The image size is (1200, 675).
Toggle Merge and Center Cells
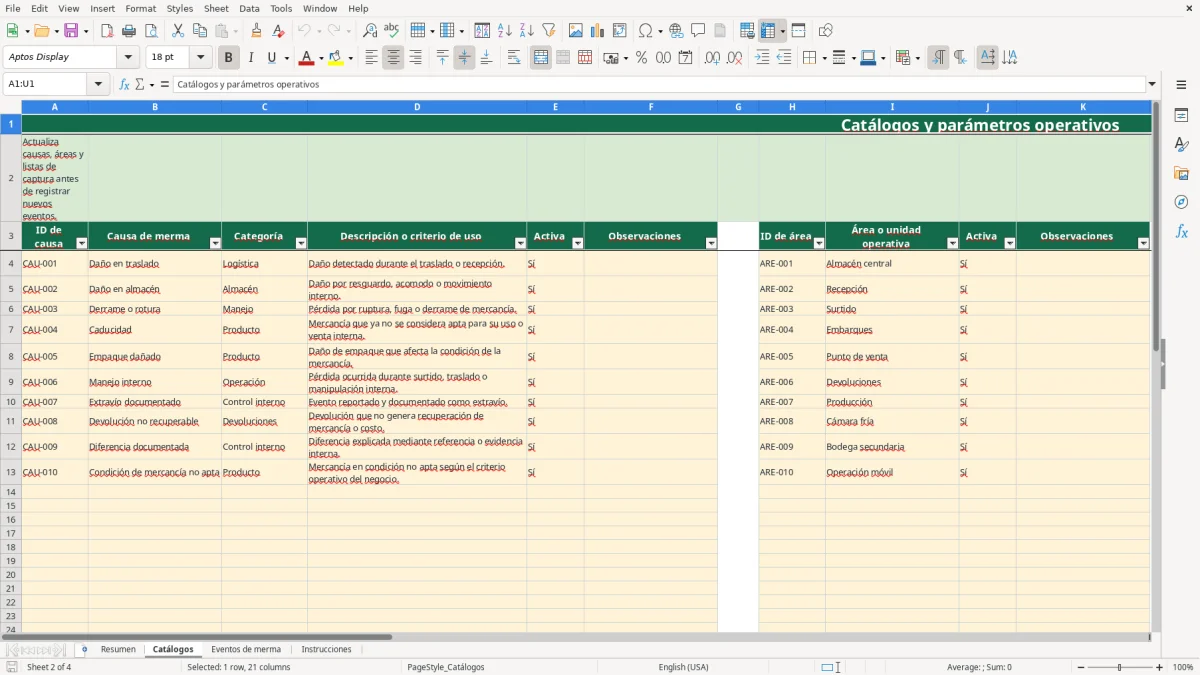[x=541, y=58]
